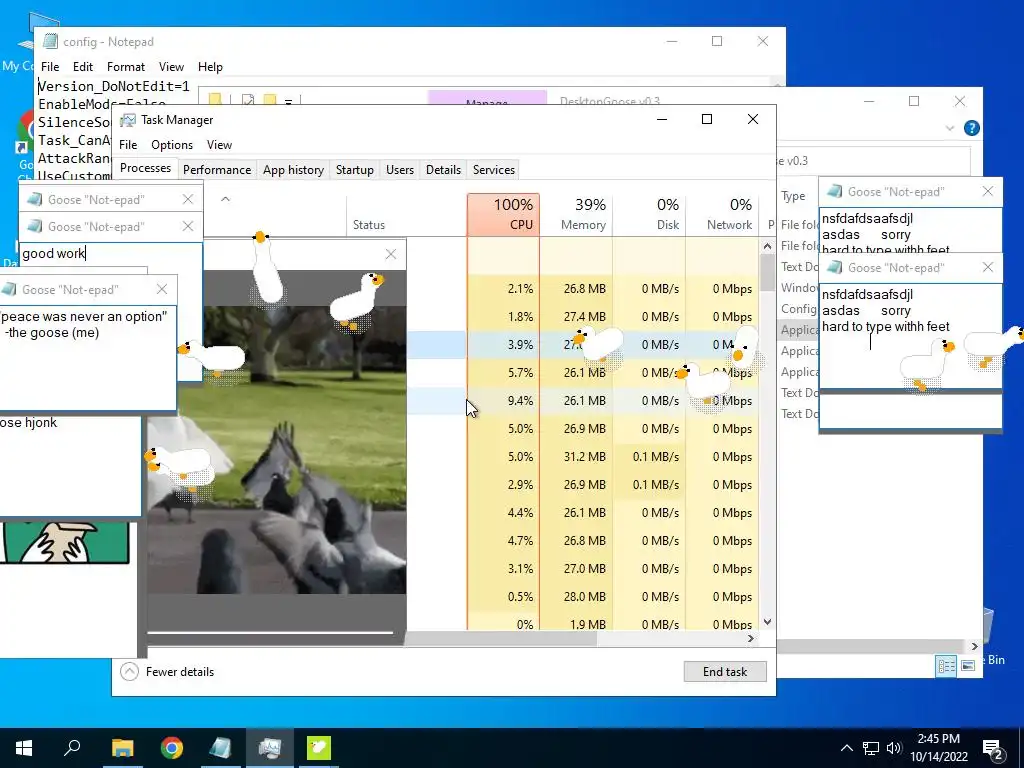
Task: Click the 'Version_DoNotEdit=1' line in Notepad
Action: (x=114, y=86)
